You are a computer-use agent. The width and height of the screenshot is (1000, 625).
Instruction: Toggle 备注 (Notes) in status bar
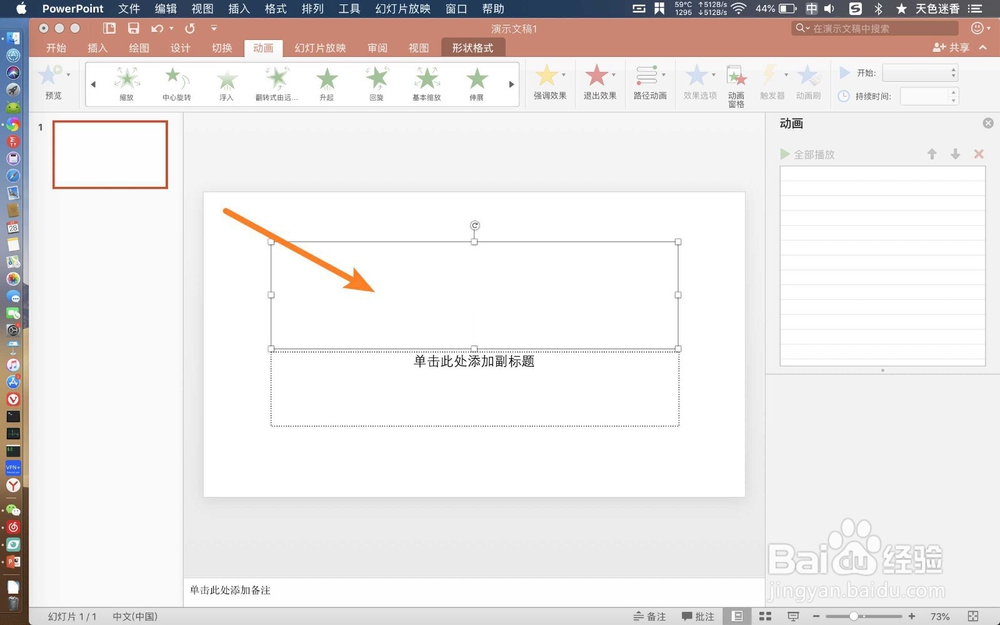click(x=649, y=617)
